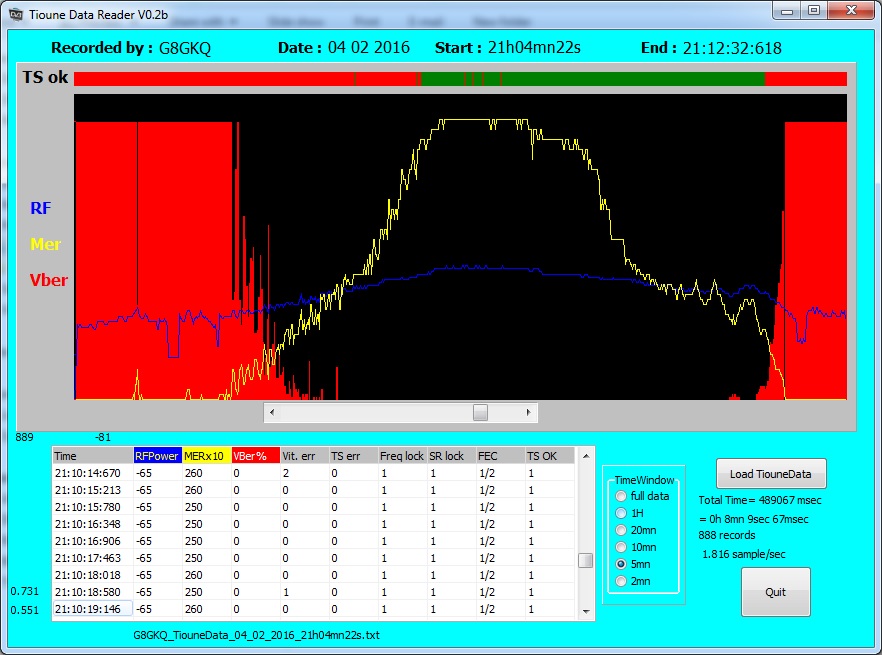This screenshot has height=655, width=882.
Task: Click the table vertical scrollbar thumb
Action: tap(586, 560)
